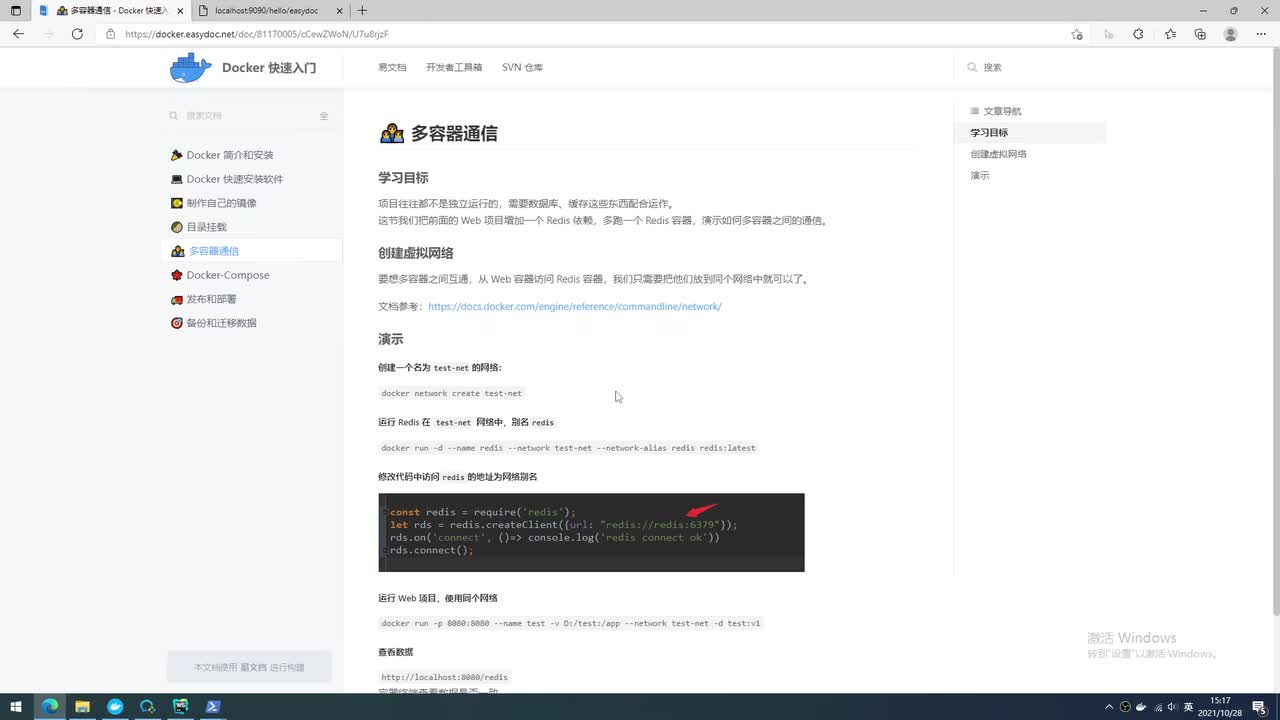Viewport: 1280px width, 720px height.
Task: Open SVN 仓库 header menu
Action: [x=522, y=67]
